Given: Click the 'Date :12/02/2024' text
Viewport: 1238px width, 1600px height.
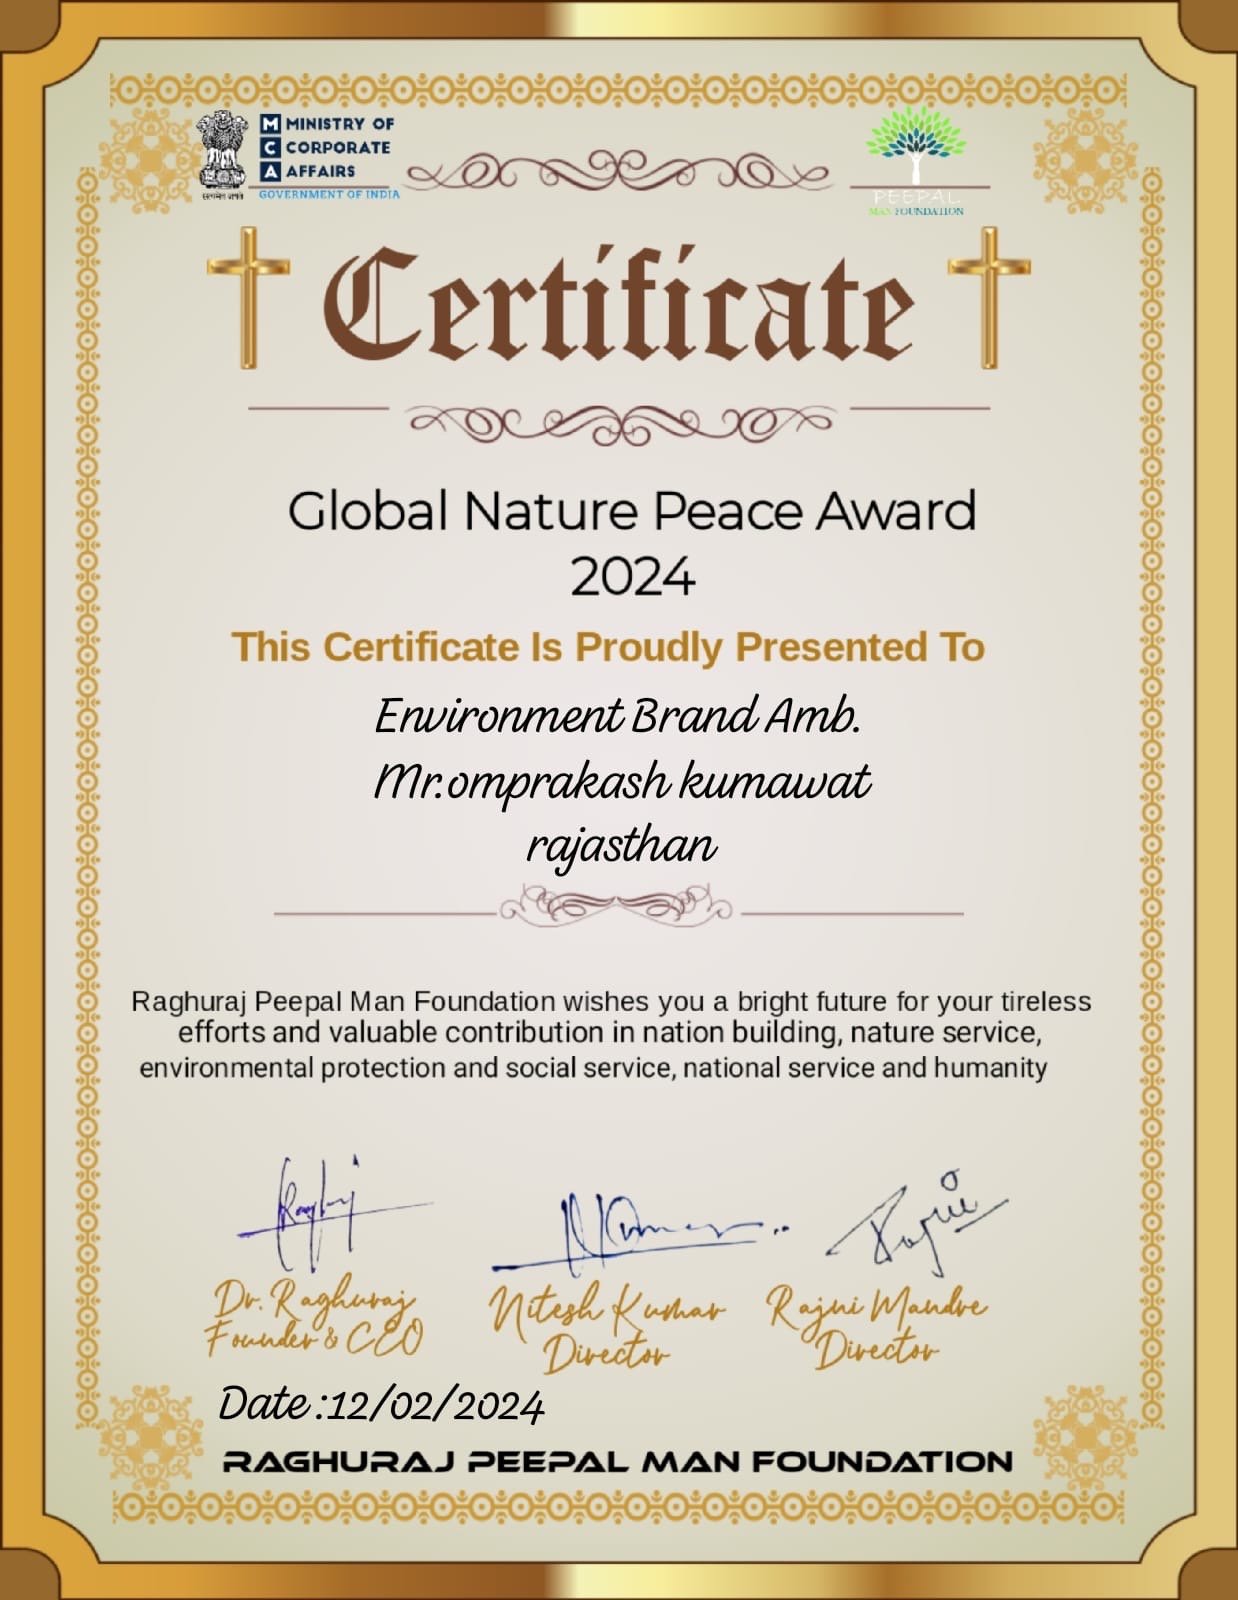Looking at the screenshot, I should pyautogui.click(x=381, y=1404).
